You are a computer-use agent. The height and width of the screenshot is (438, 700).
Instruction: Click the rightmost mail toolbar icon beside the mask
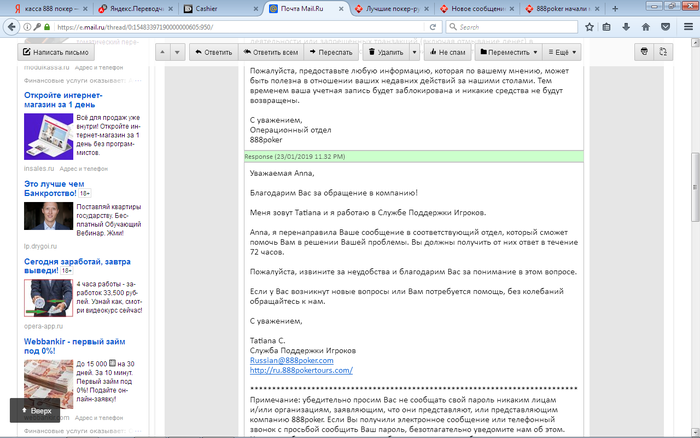[x=663, y=52]
